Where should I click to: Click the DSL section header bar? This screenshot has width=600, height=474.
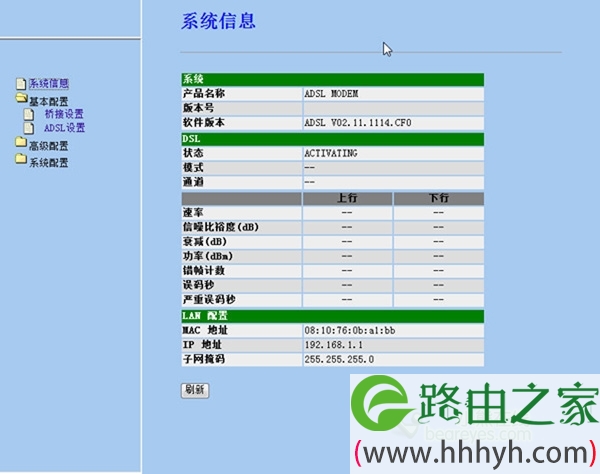[x=333, y=139]
